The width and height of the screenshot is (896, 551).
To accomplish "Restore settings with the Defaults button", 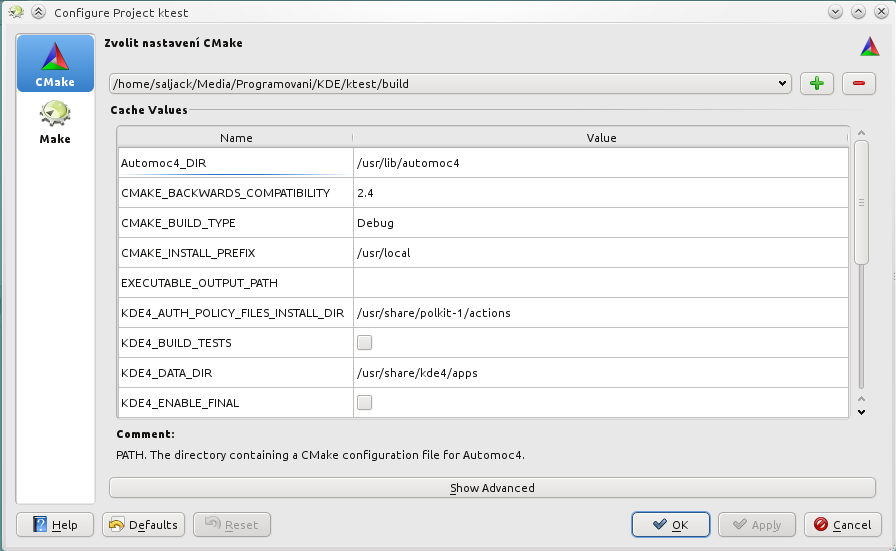I will pyautogui.click(x=143, y=525).
